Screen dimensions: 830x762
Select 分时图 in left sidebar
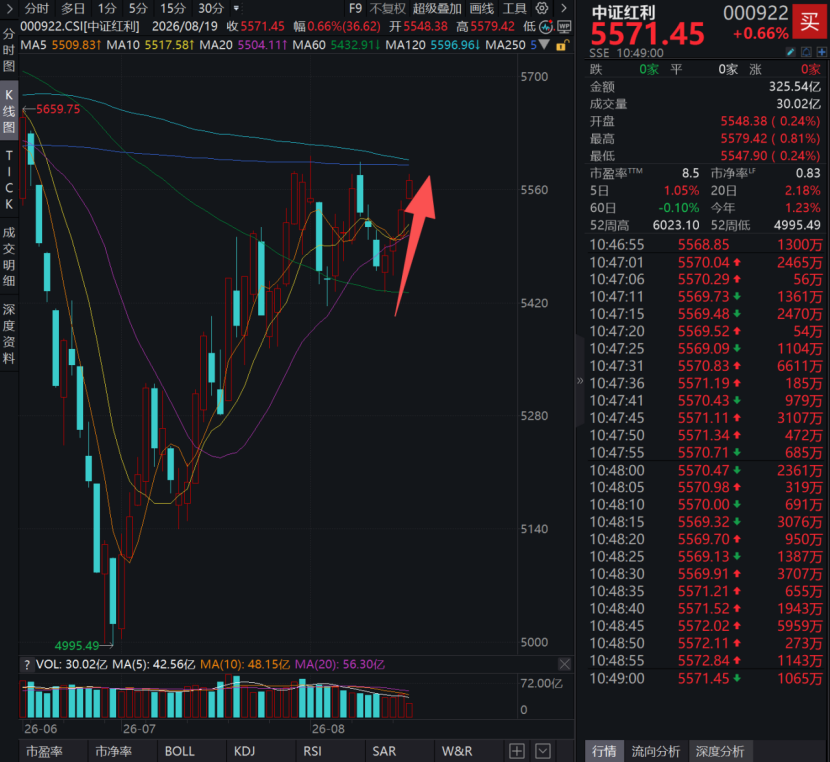pyautogui.click(x=9, y=50)
